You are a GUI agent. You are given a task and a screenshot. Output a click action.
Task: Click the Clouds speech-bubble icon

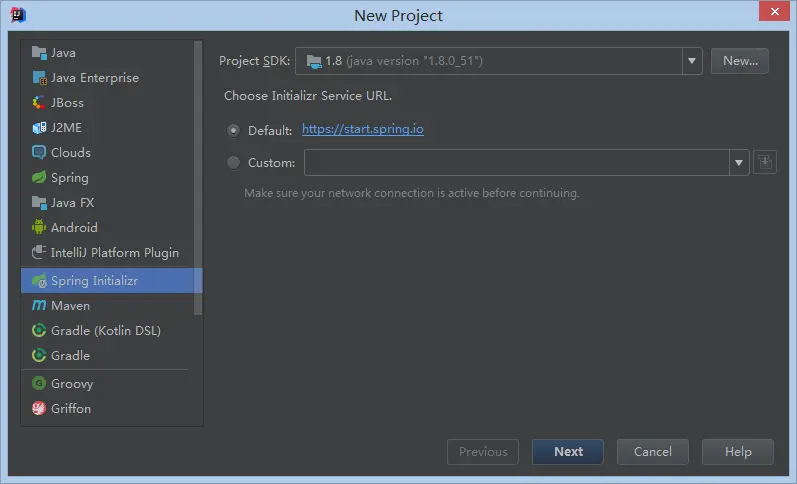(39, 152)
